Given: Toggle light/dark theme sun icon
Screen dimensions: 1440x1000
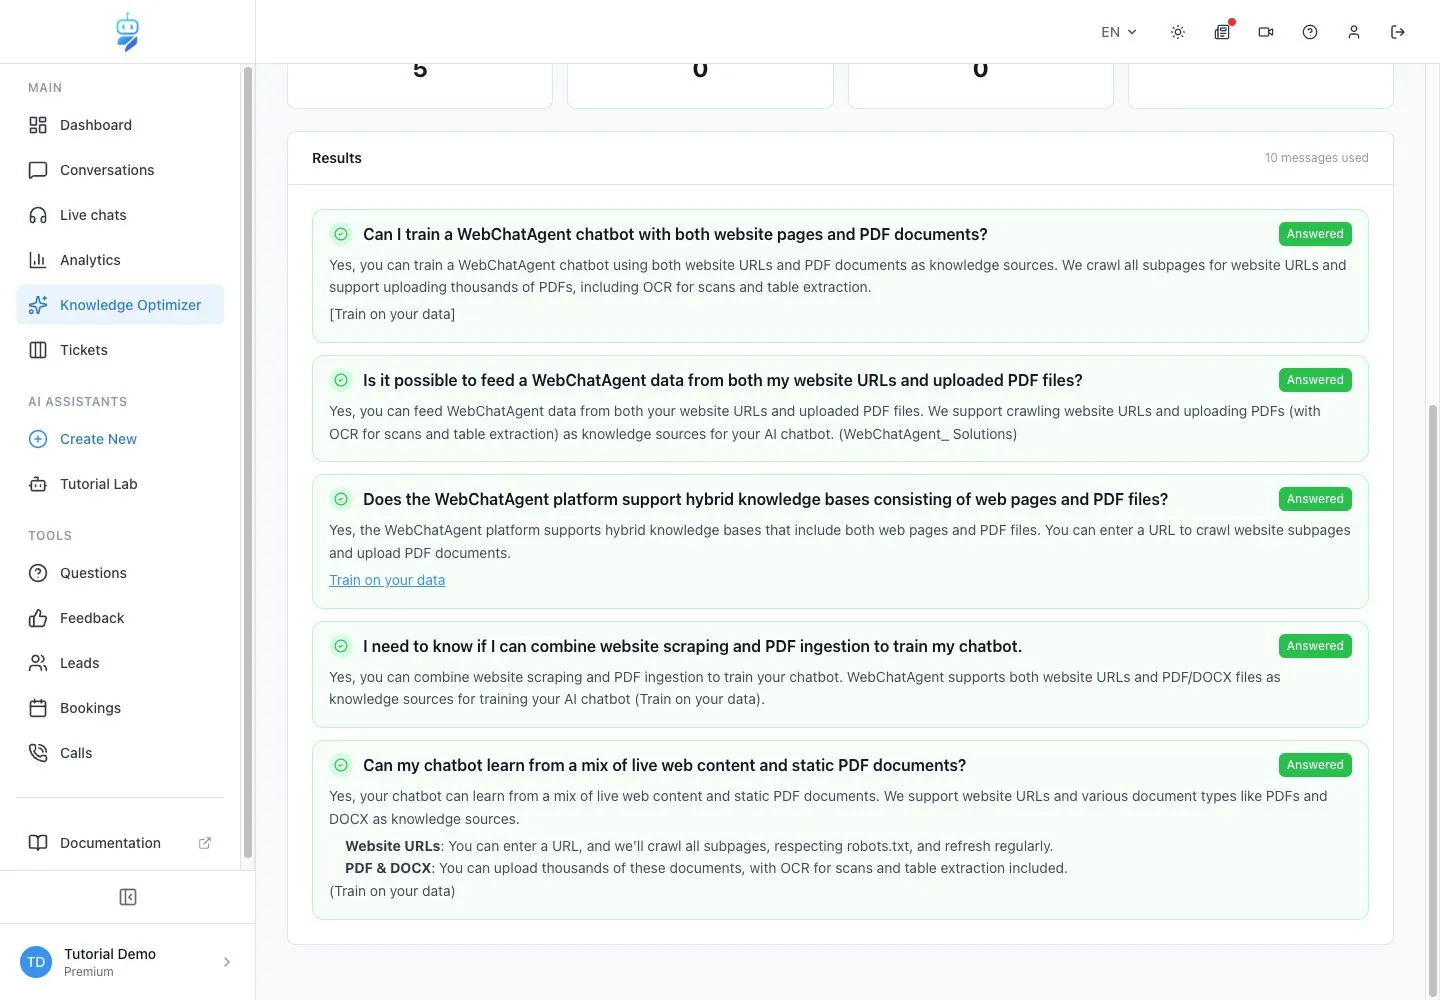Looking at the screenshot, I should point(1178,32).
